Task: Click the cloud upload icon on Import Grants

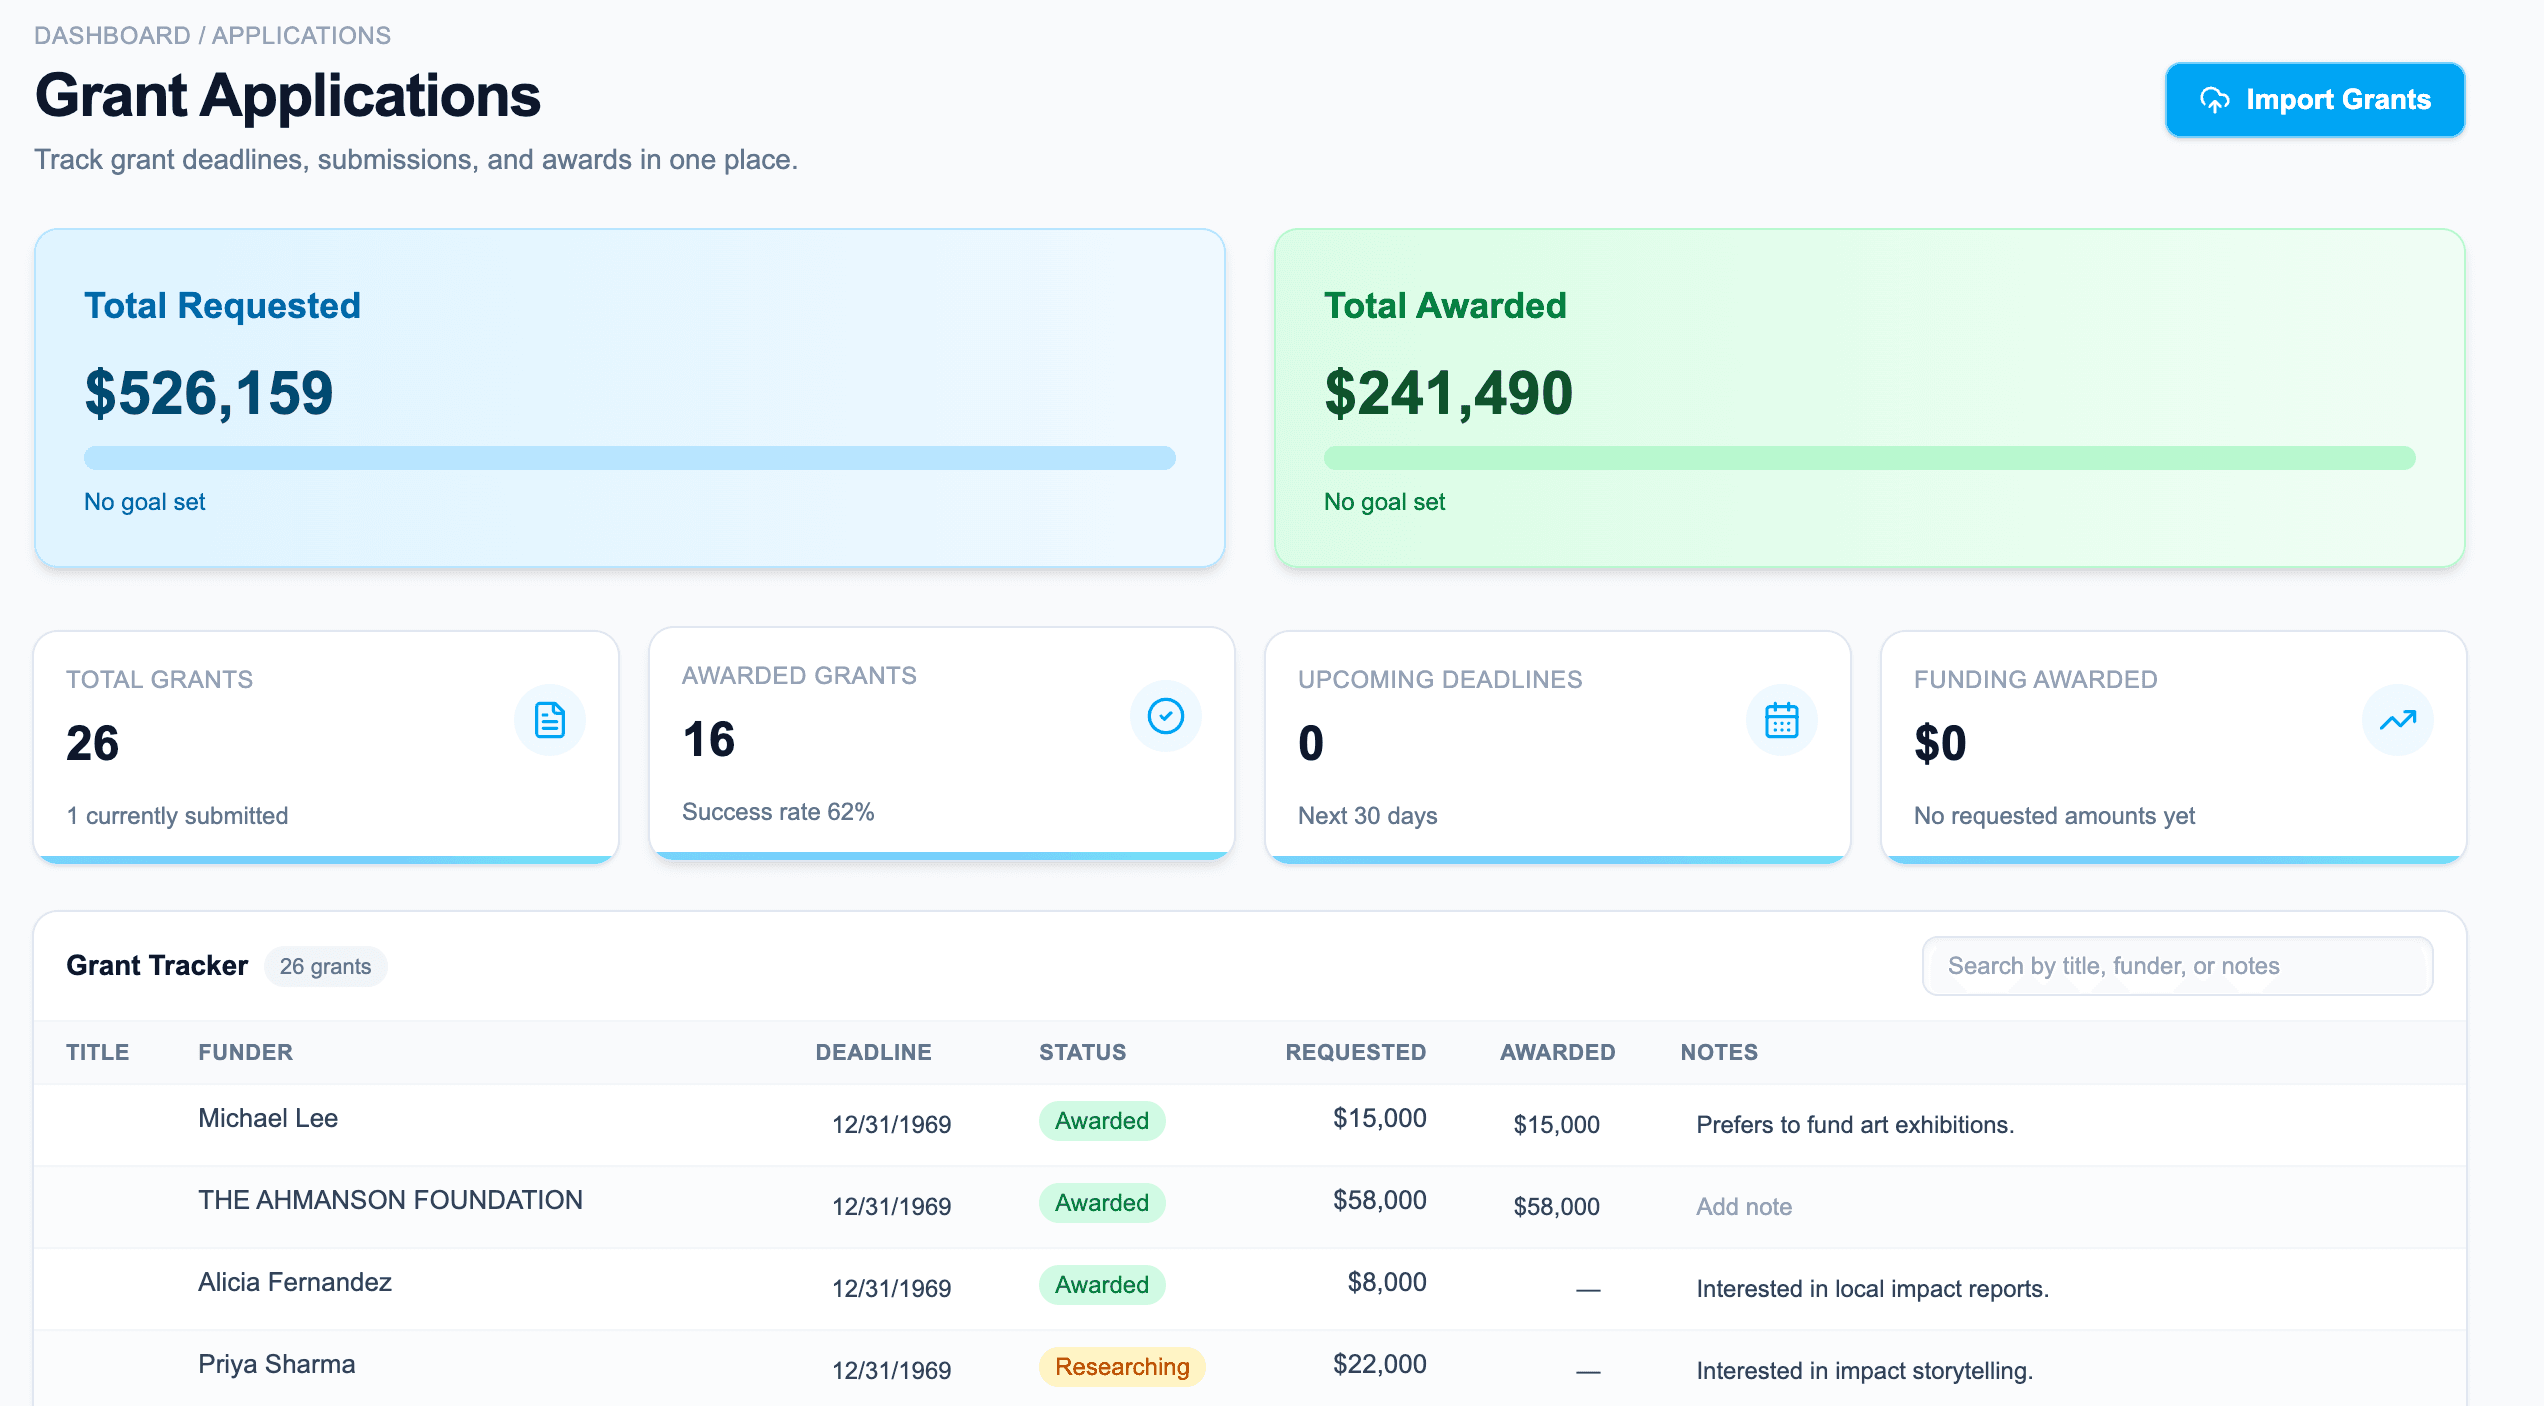Action: point(2215,100)
